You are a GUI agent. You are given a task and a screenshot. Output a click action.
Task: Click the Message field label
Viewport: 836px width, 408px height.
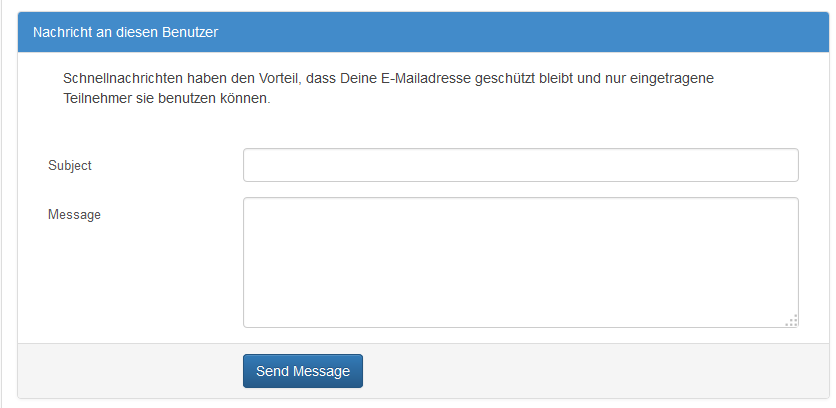pos(74,214)
